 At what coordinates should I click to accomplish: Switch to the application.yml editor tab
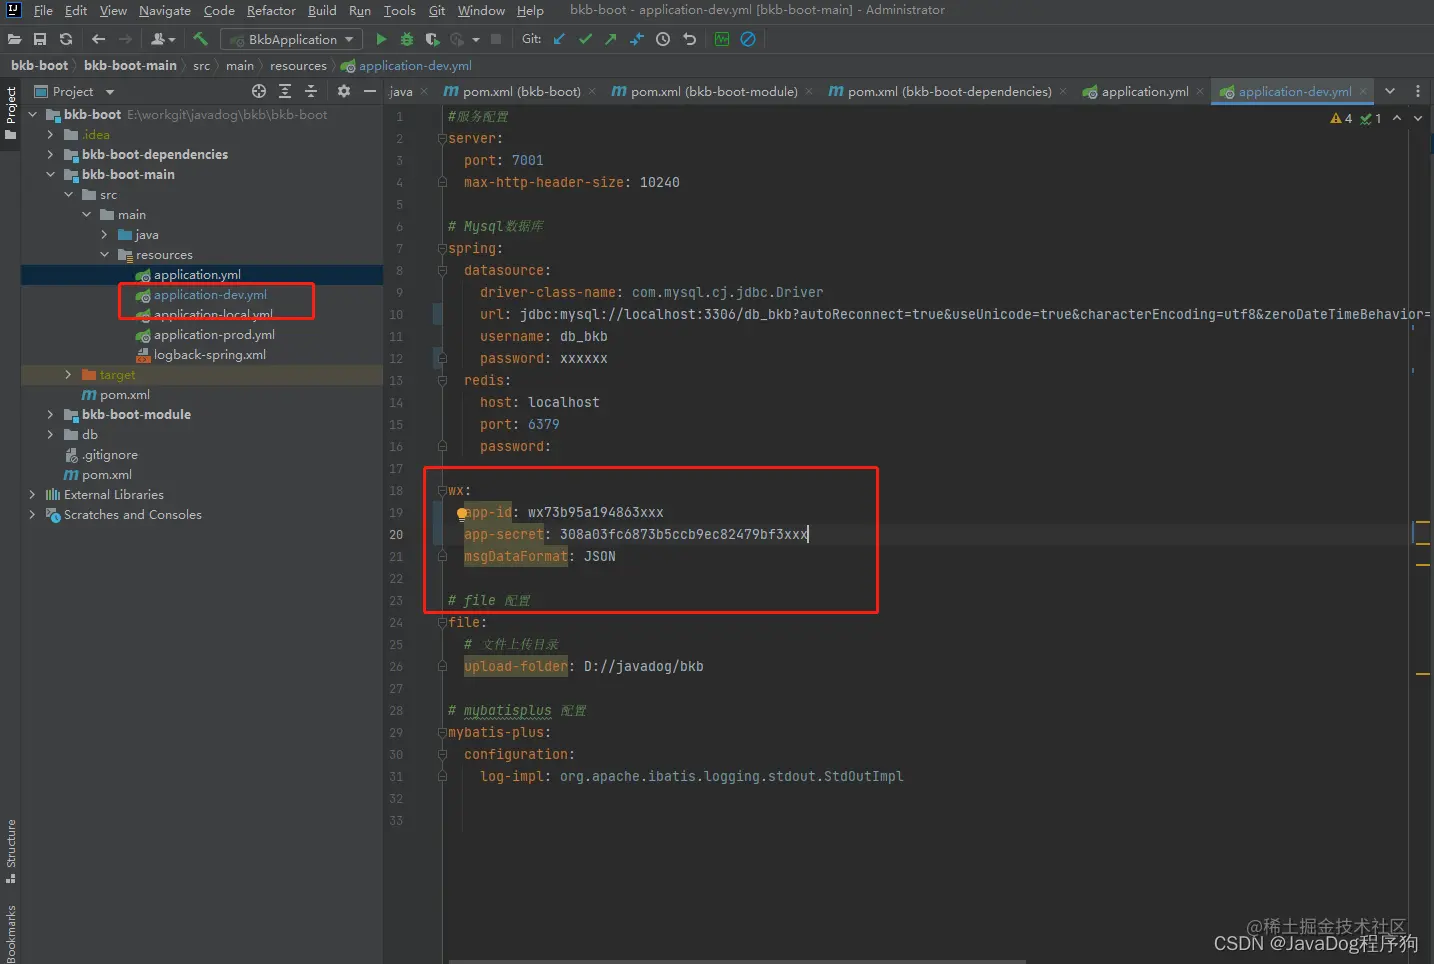coord(1144,91)
